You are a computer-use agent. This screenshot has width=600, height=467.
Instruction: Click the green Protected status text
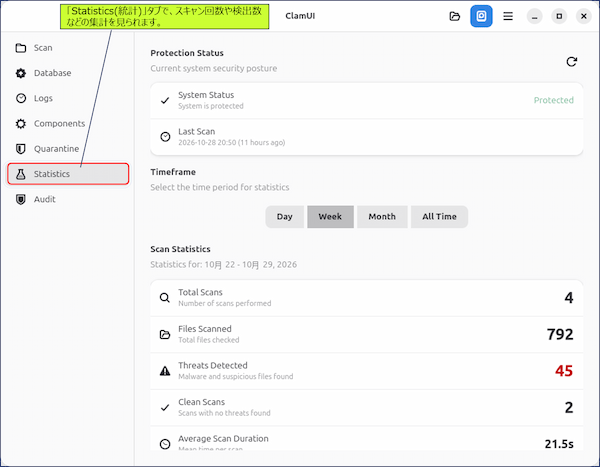pos(554,100)
